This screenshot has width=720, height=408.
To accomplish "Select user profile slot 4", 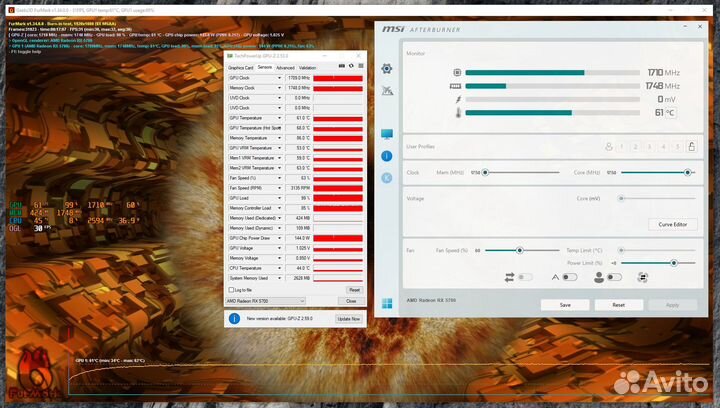I will pos(663,147).
